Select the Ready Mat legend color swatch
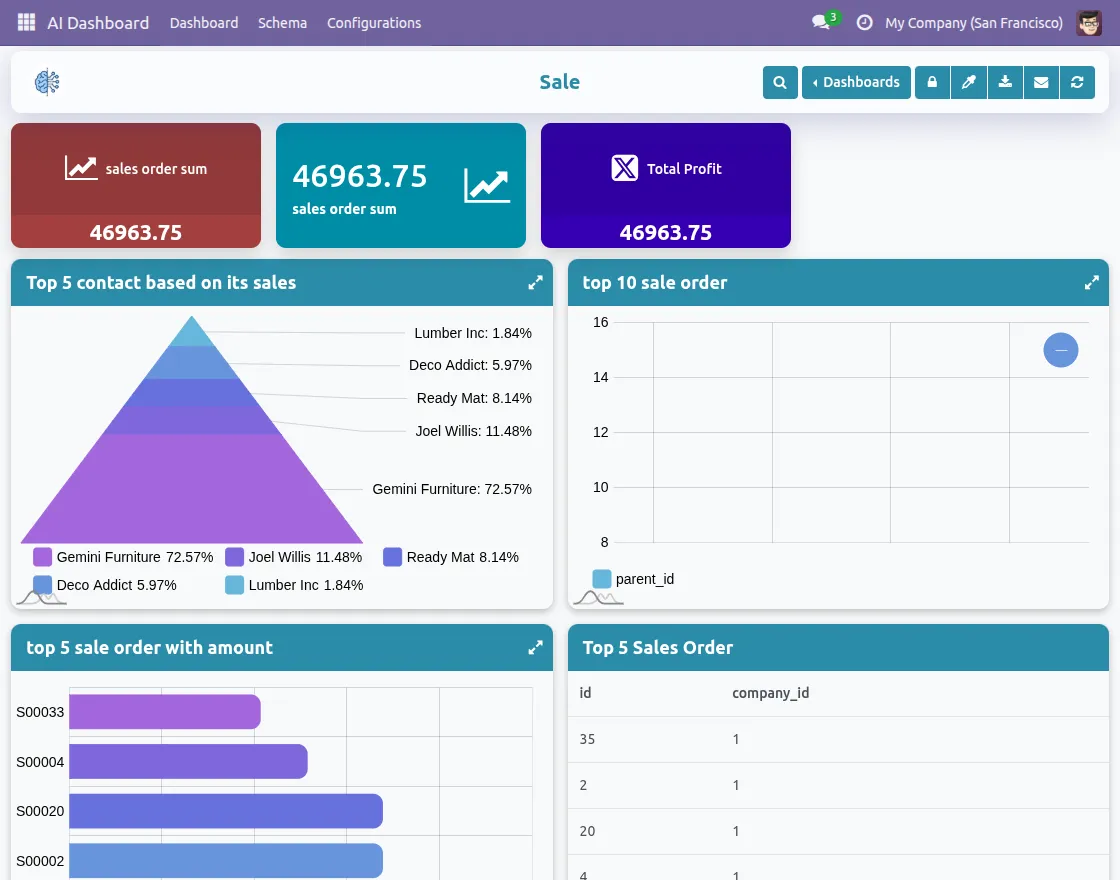Viewport: 1120px width, 880px height. [393, 557]
